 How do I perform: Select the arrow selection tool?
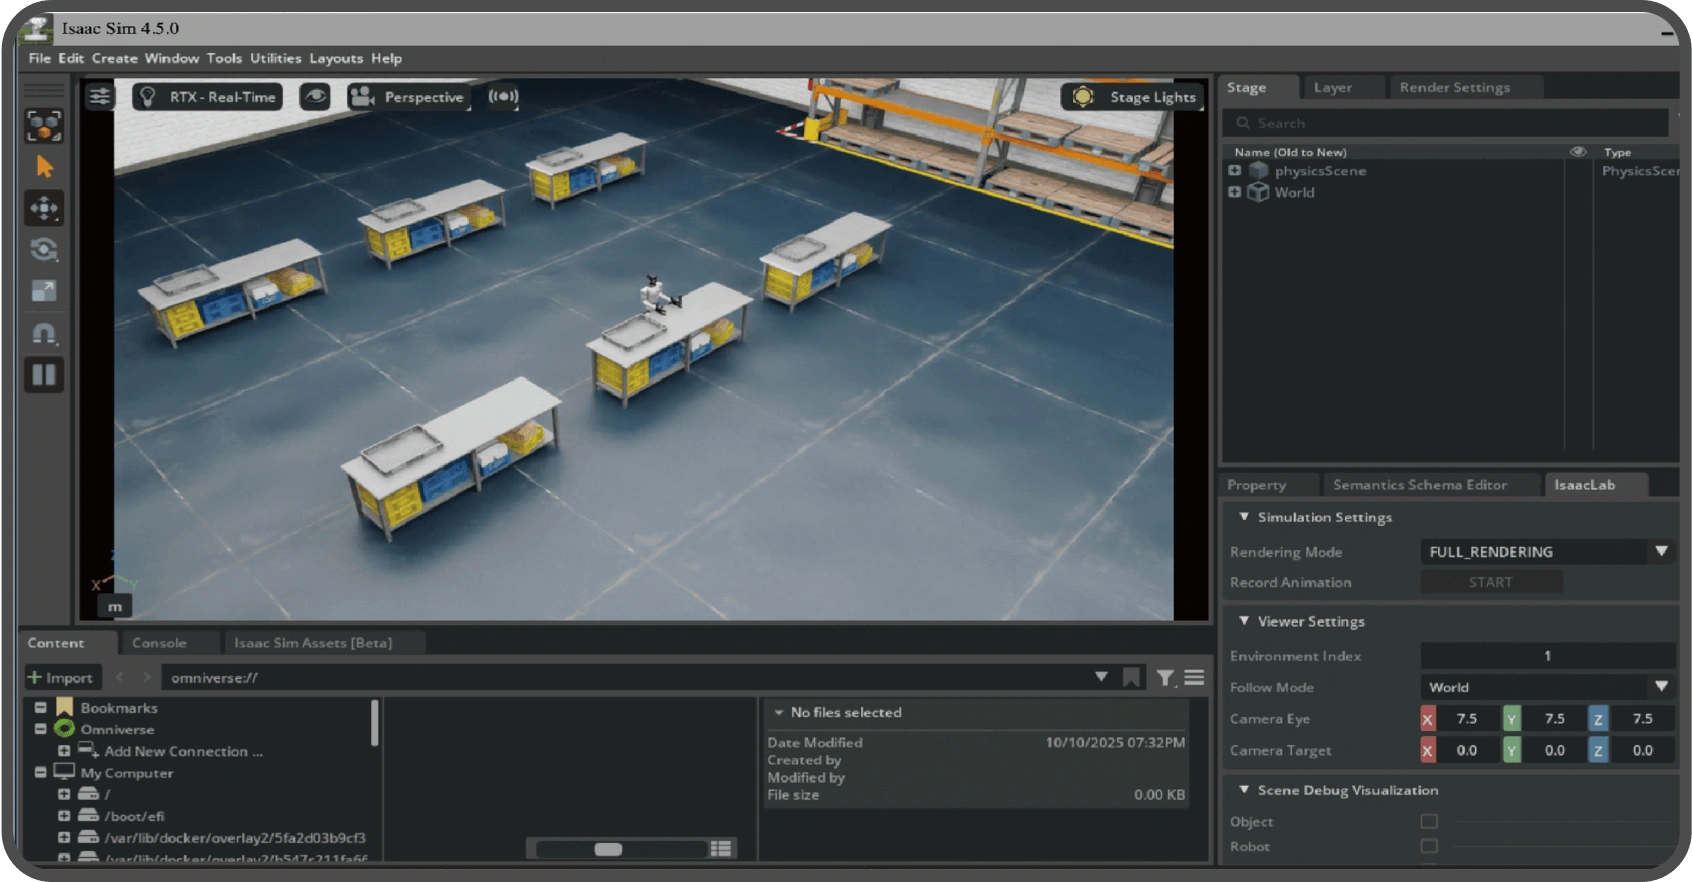coord(44,167)
